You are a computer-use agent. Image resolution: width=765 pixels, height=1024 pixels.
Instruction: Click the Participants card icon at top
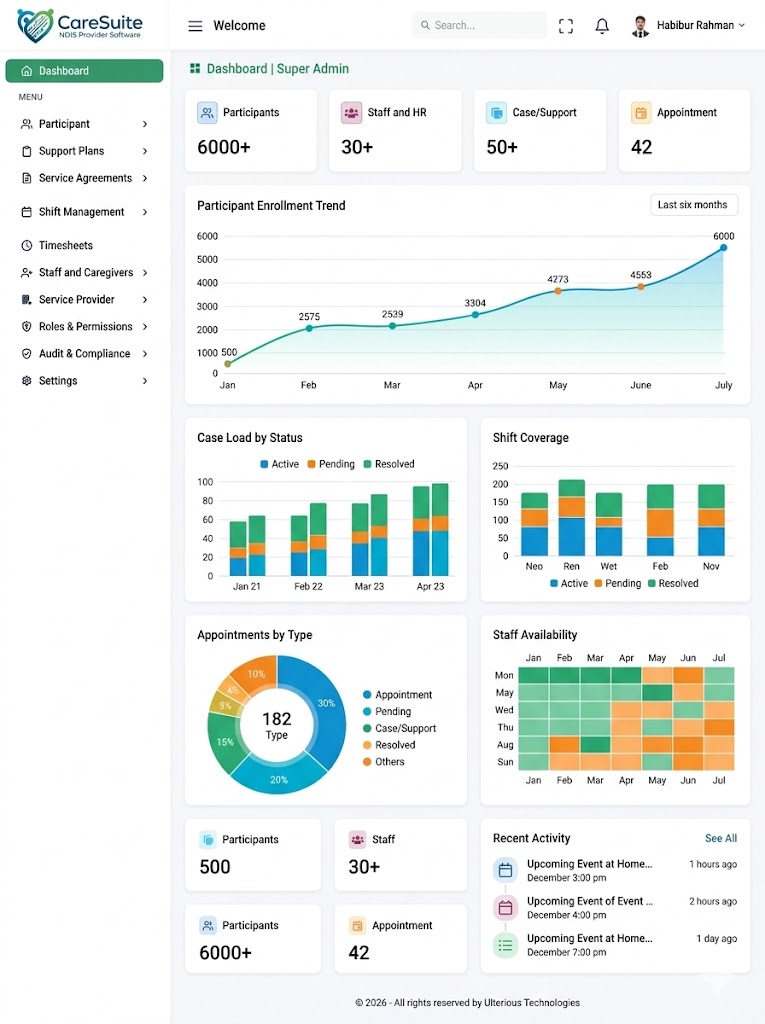pyautogui.click(x=207, y=113)
